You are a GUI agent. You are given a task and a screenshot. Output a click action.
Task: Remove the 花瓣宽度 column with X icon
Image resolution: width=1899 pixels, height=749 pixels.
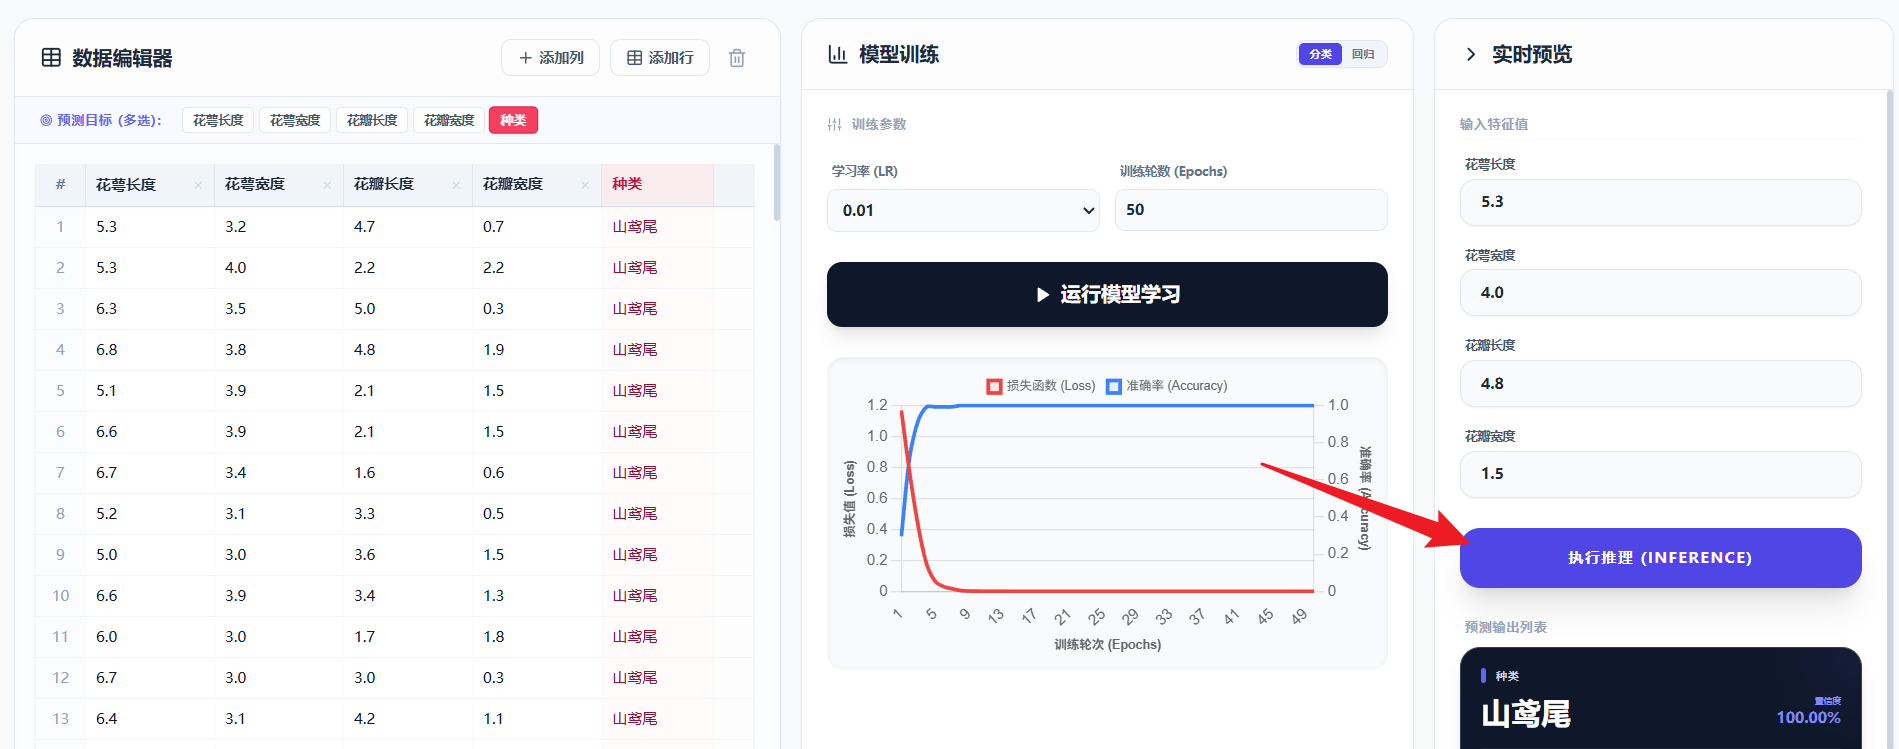coord(585,185)
